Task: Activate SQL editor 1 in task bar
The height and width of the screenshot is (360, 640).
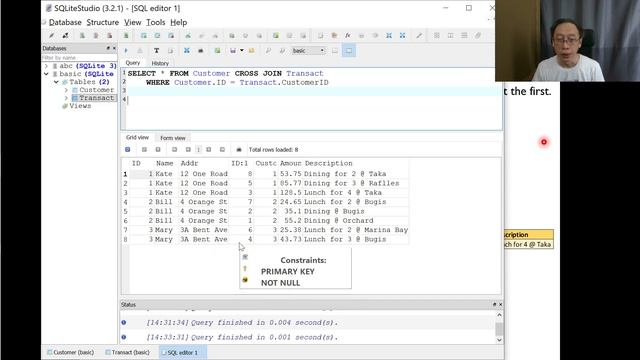Action: pos(182,352)
